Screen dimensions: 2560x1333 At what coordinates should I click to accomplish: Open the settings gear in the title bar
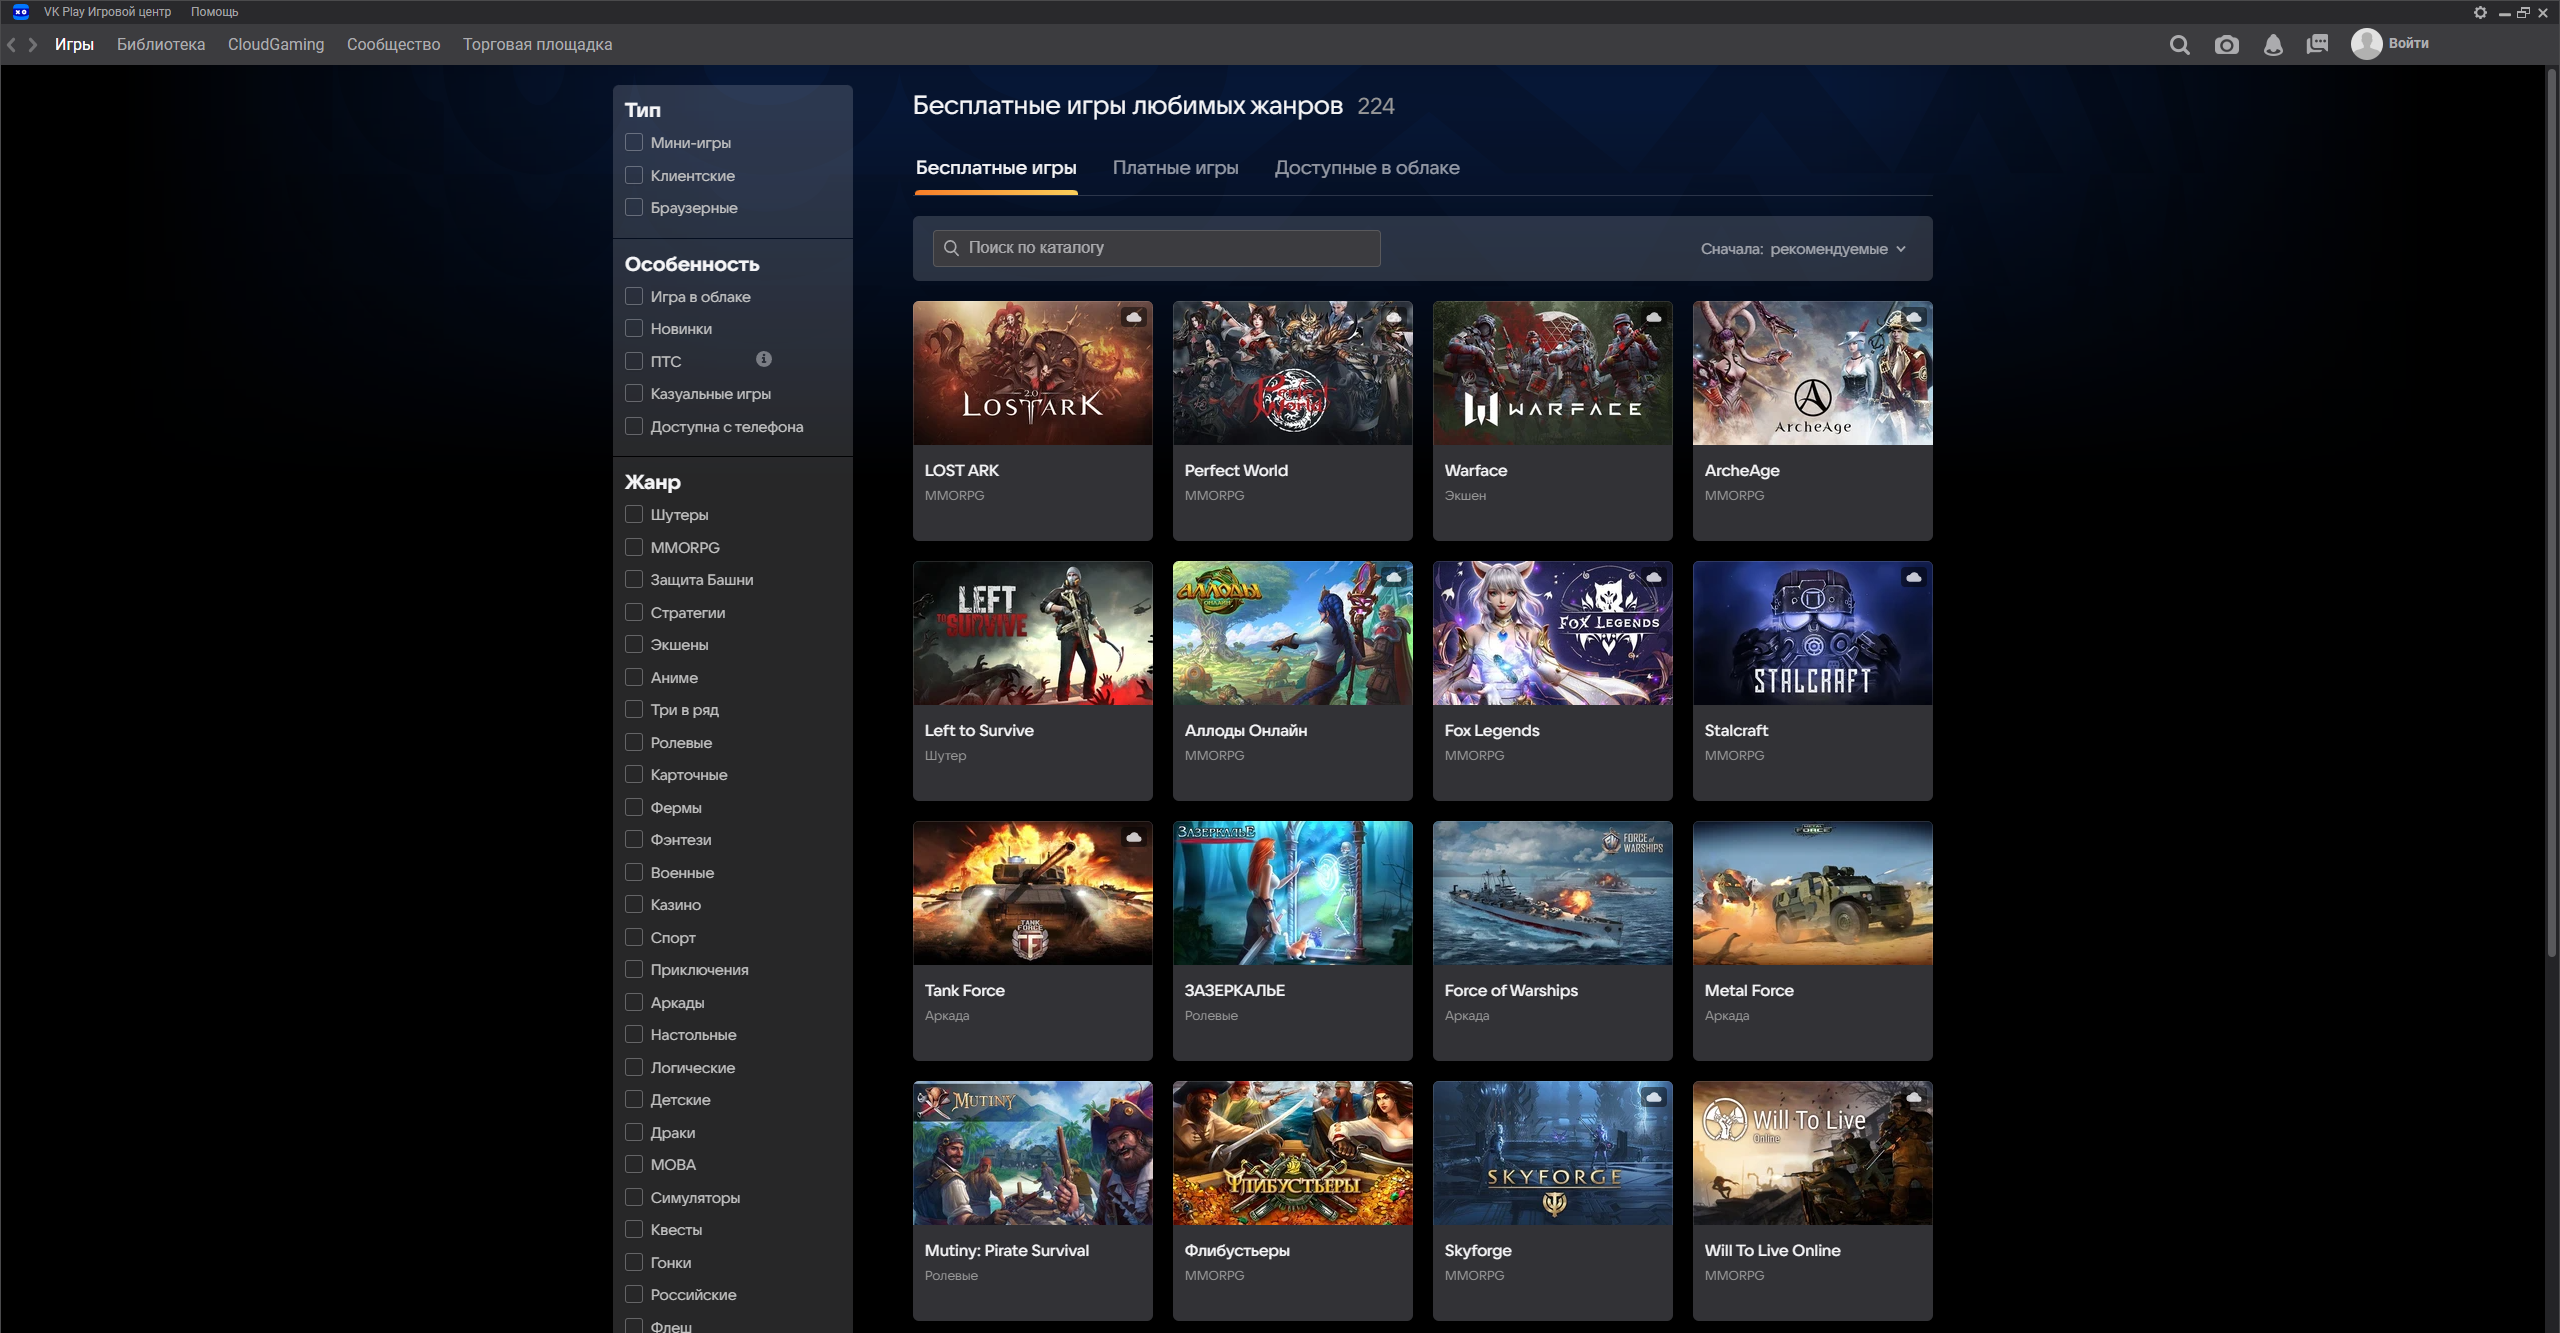2480,12
